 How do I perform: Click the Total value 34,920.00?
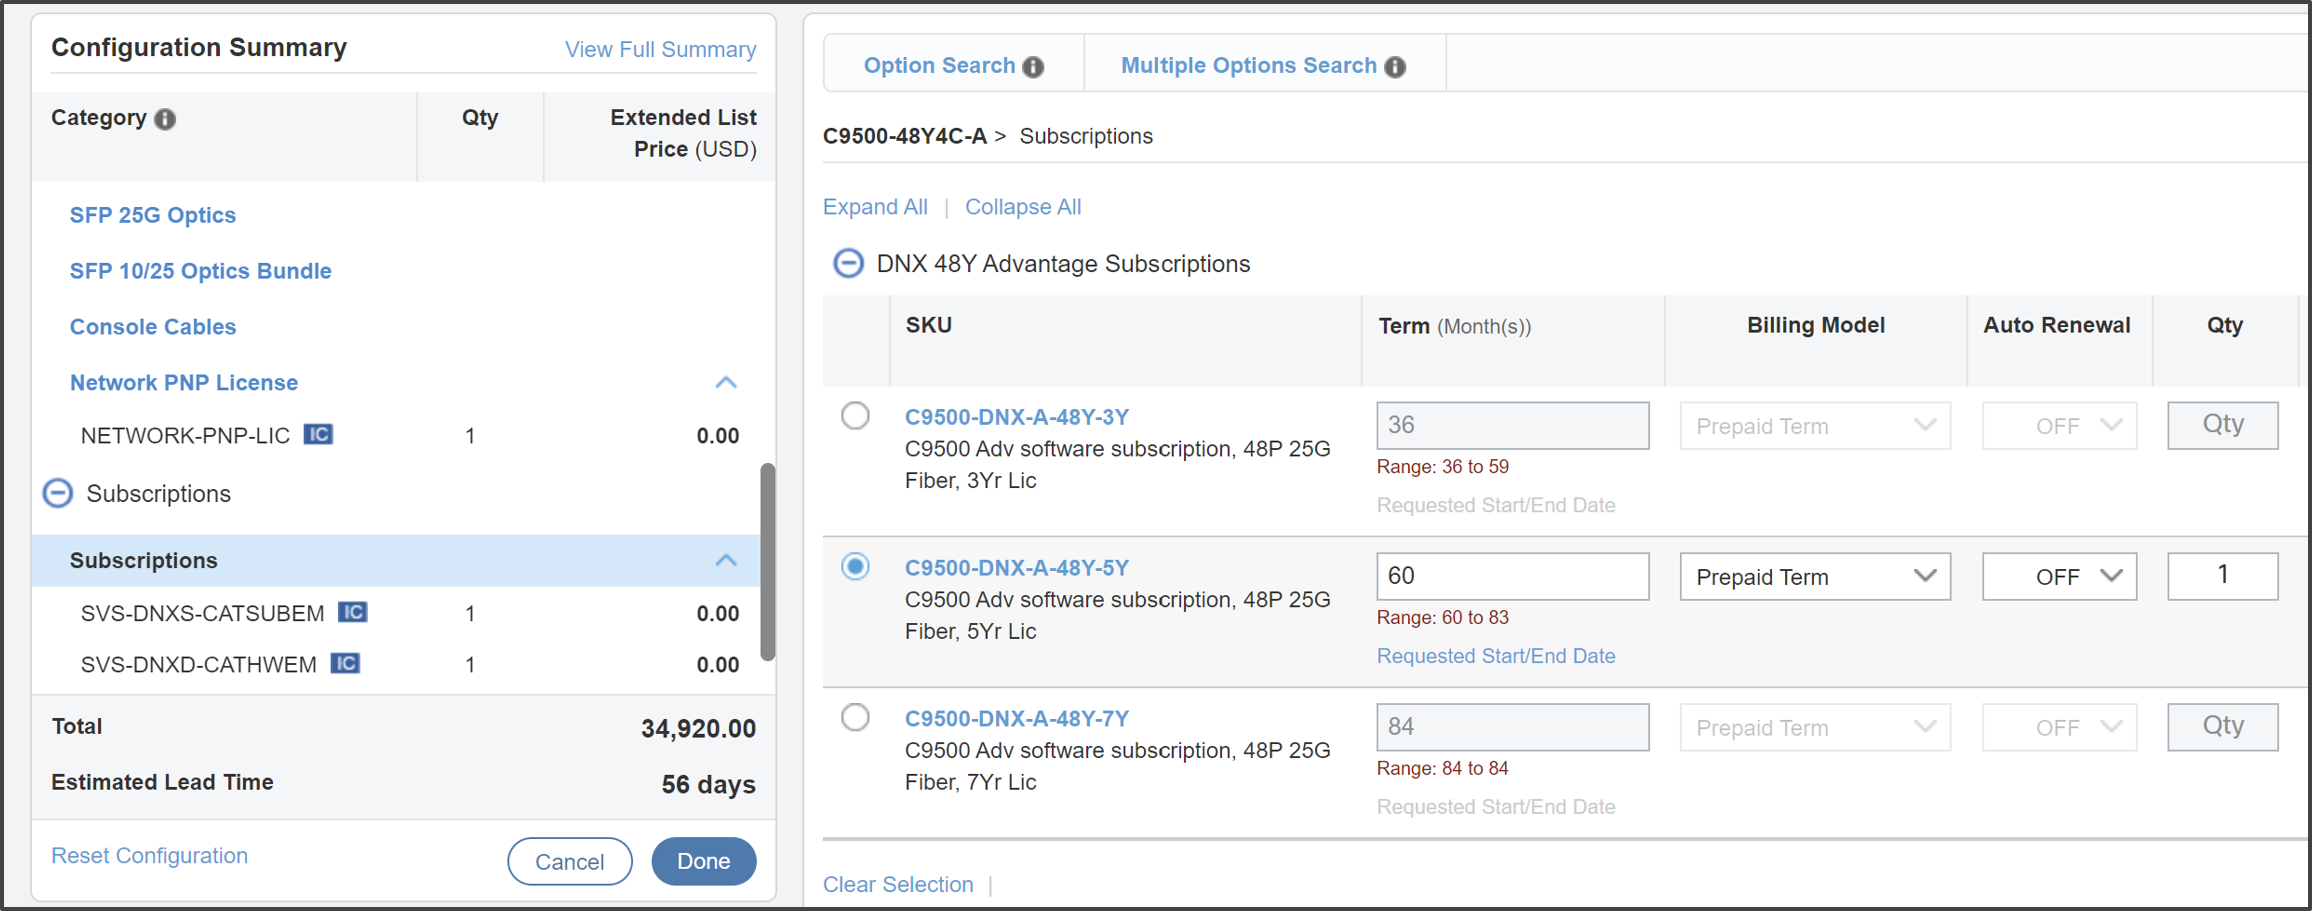point(698,728)
